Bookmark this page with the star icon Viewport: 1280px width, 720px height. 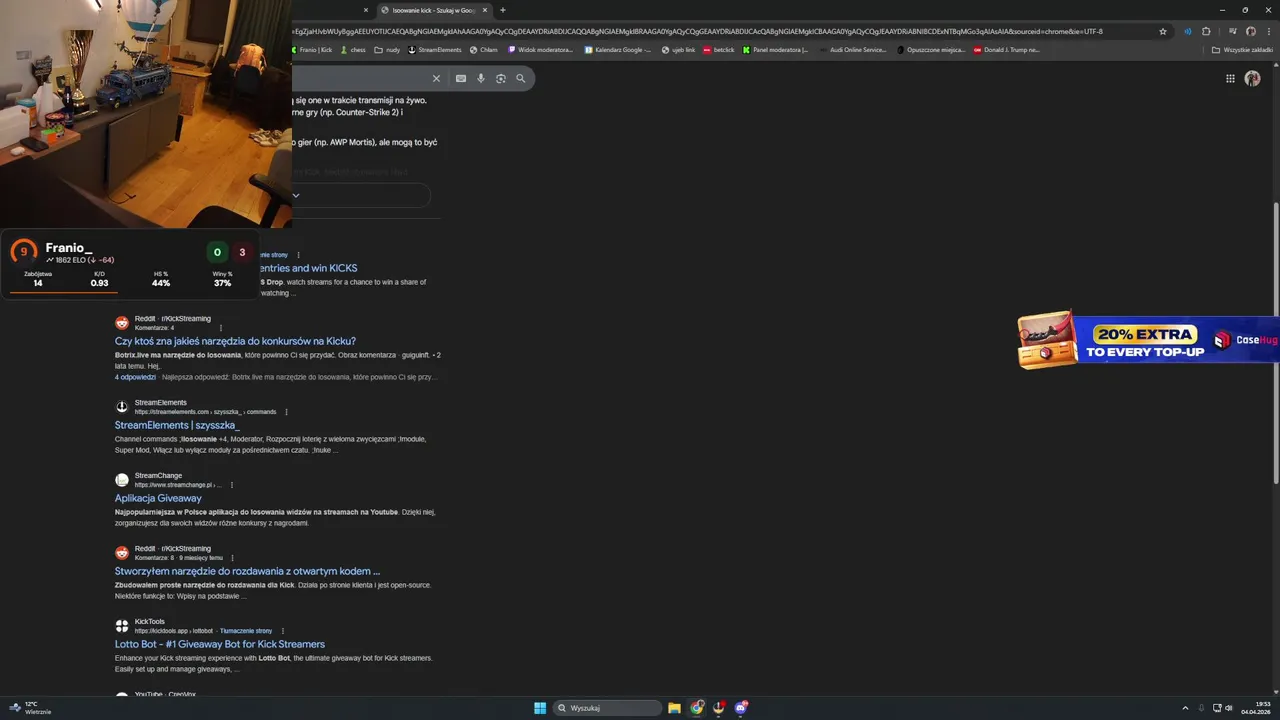[1163, 31]
